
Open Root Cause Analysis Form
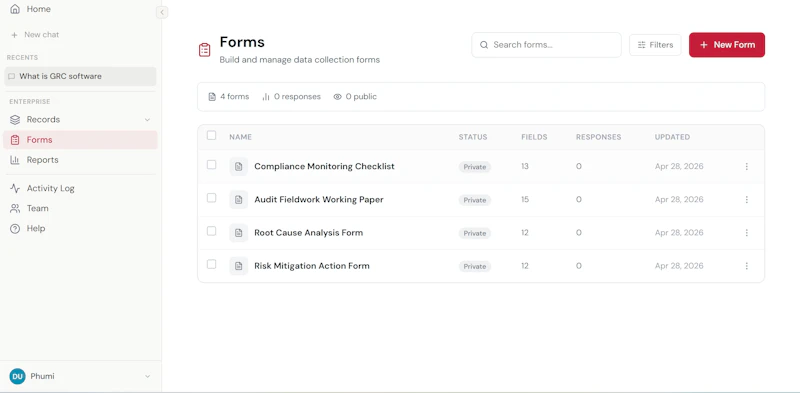[x=309, y=233]
